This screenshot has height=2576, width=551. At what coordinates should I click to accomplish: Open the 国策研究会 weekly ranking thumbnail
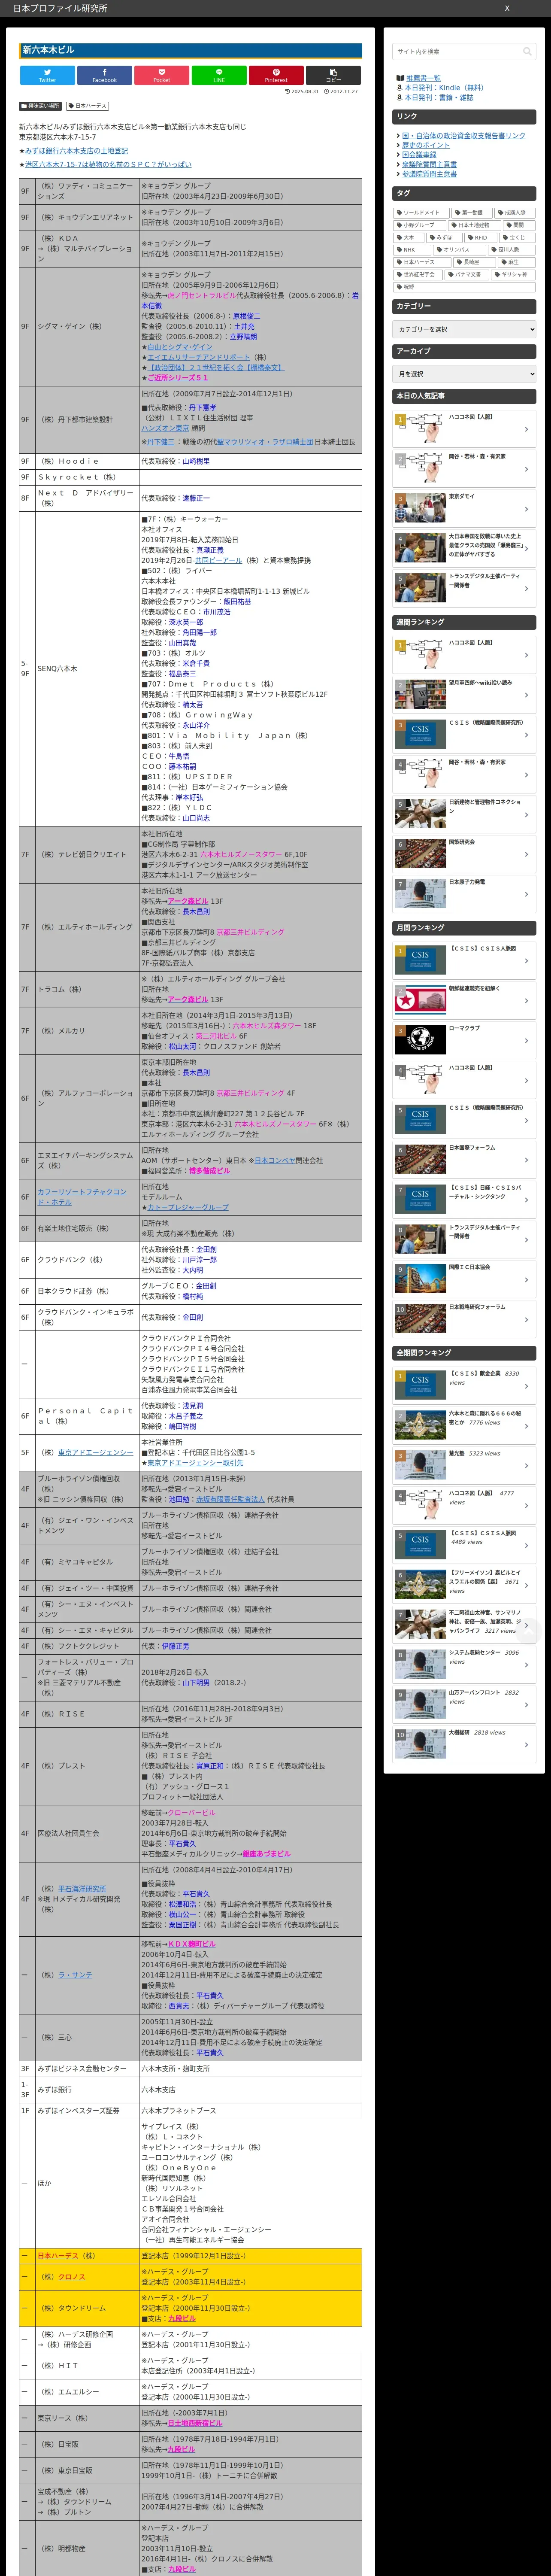pyautogui.click(x=420, y=854)
